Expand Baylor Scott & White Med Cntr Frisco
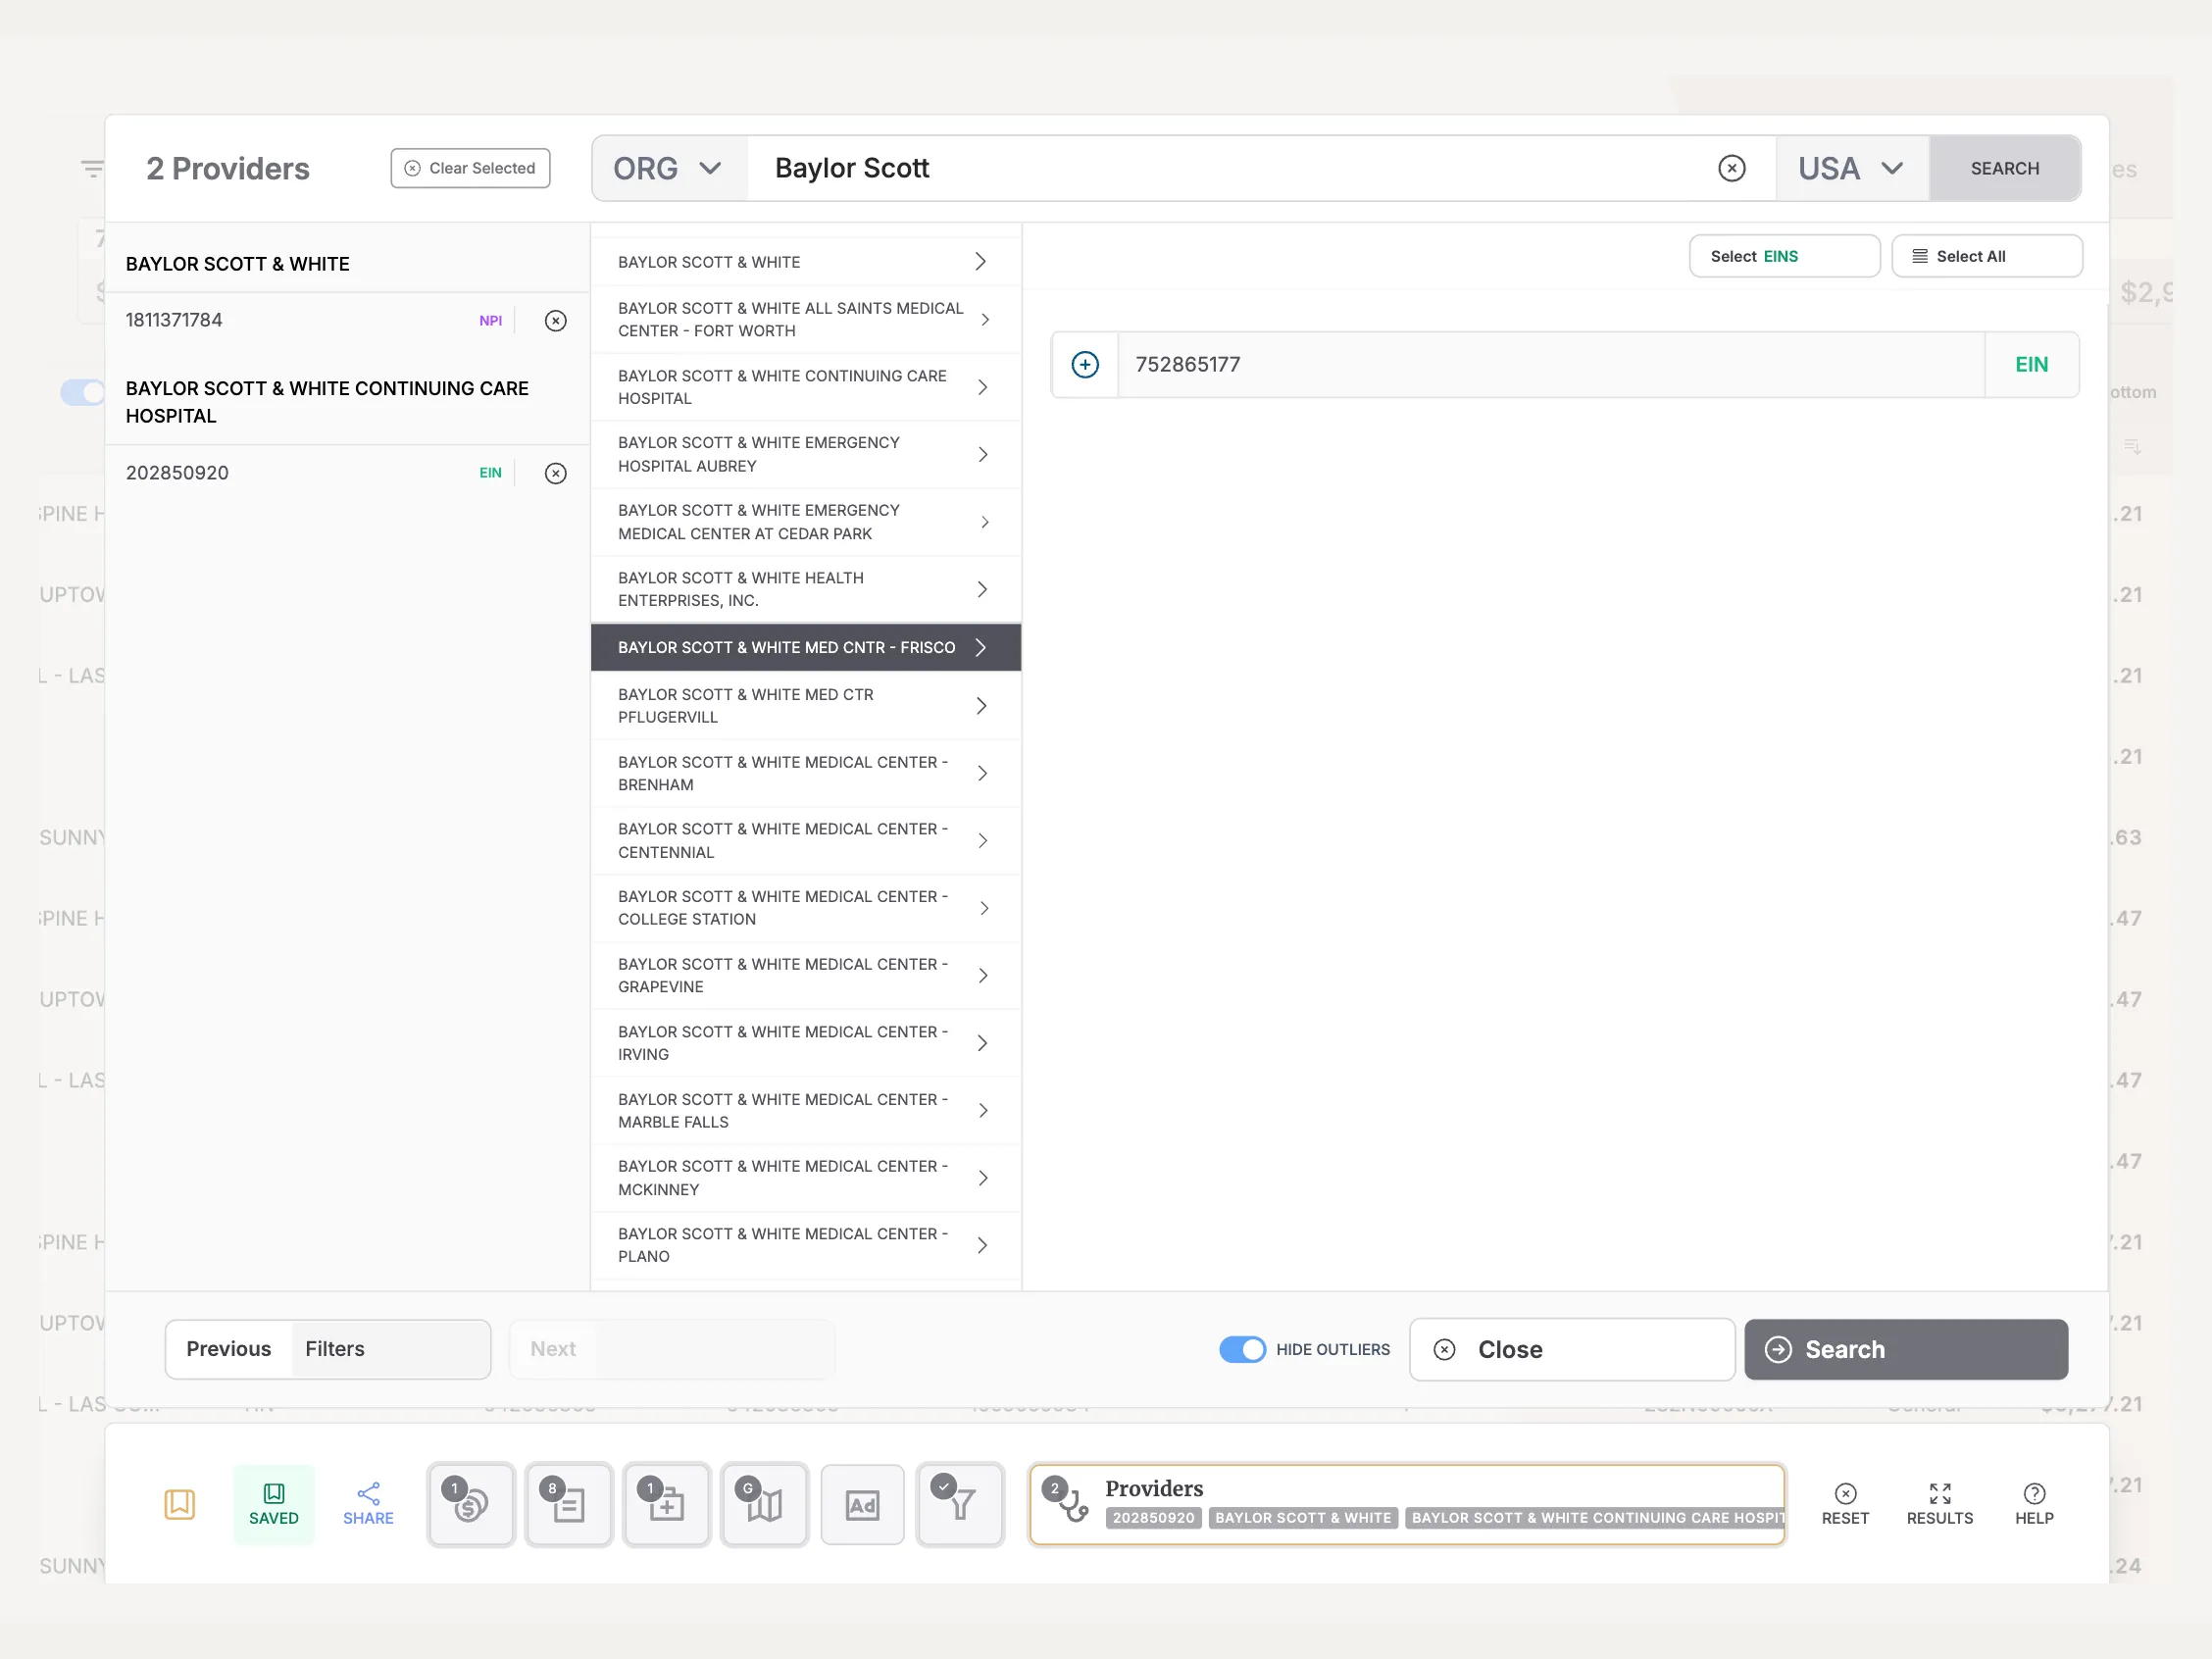 980,646
